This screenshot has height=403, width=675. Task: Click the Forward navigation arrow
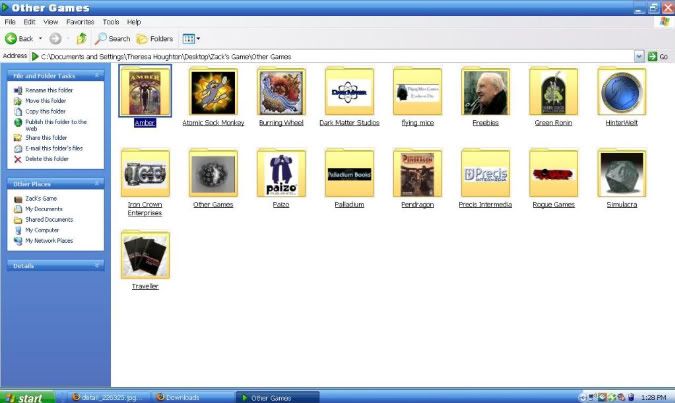pyautogui.click(x=55, y=39)
